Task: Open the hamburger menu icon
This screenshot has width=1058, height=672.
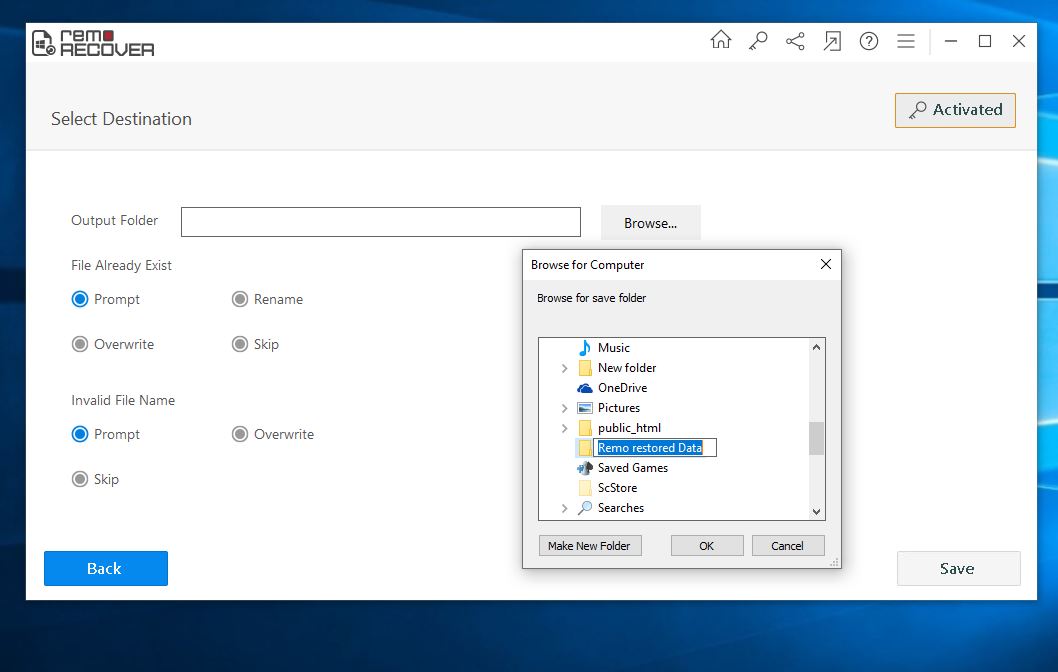Action: 906,41
